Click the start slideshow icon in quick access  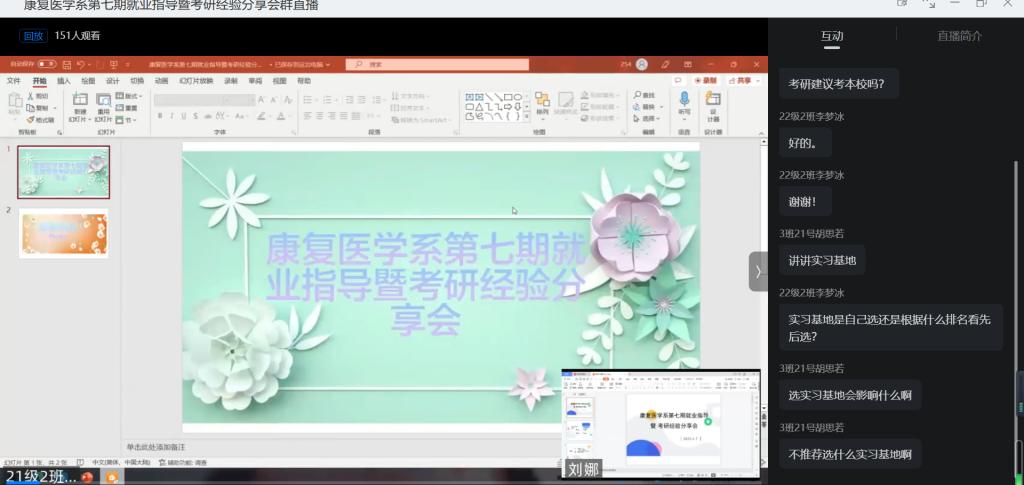click(114, 65)
